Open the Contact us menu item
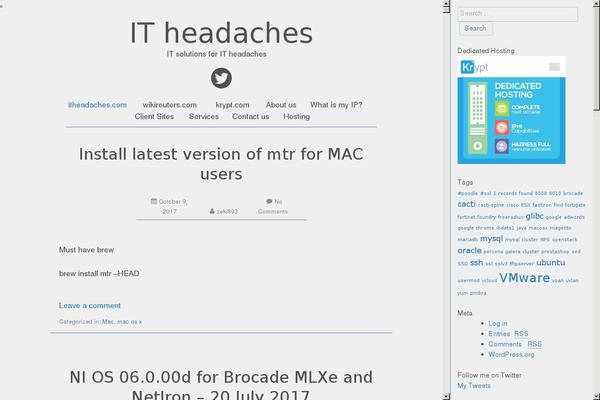This screenshot has height=400, width=600. coord(251,116)
